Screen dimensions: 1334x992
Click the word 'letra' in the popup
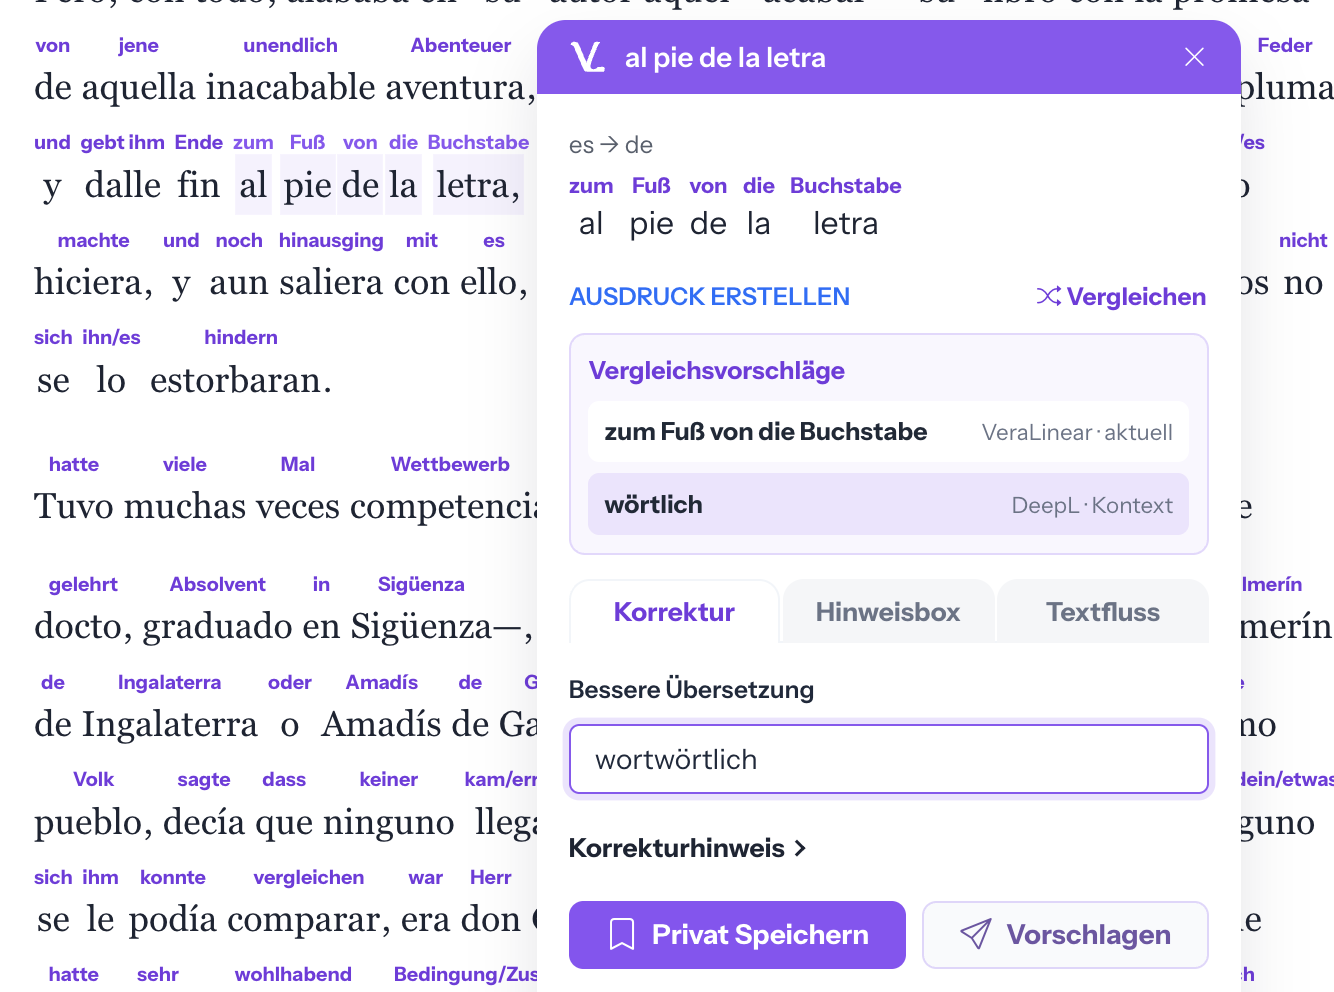845,224
